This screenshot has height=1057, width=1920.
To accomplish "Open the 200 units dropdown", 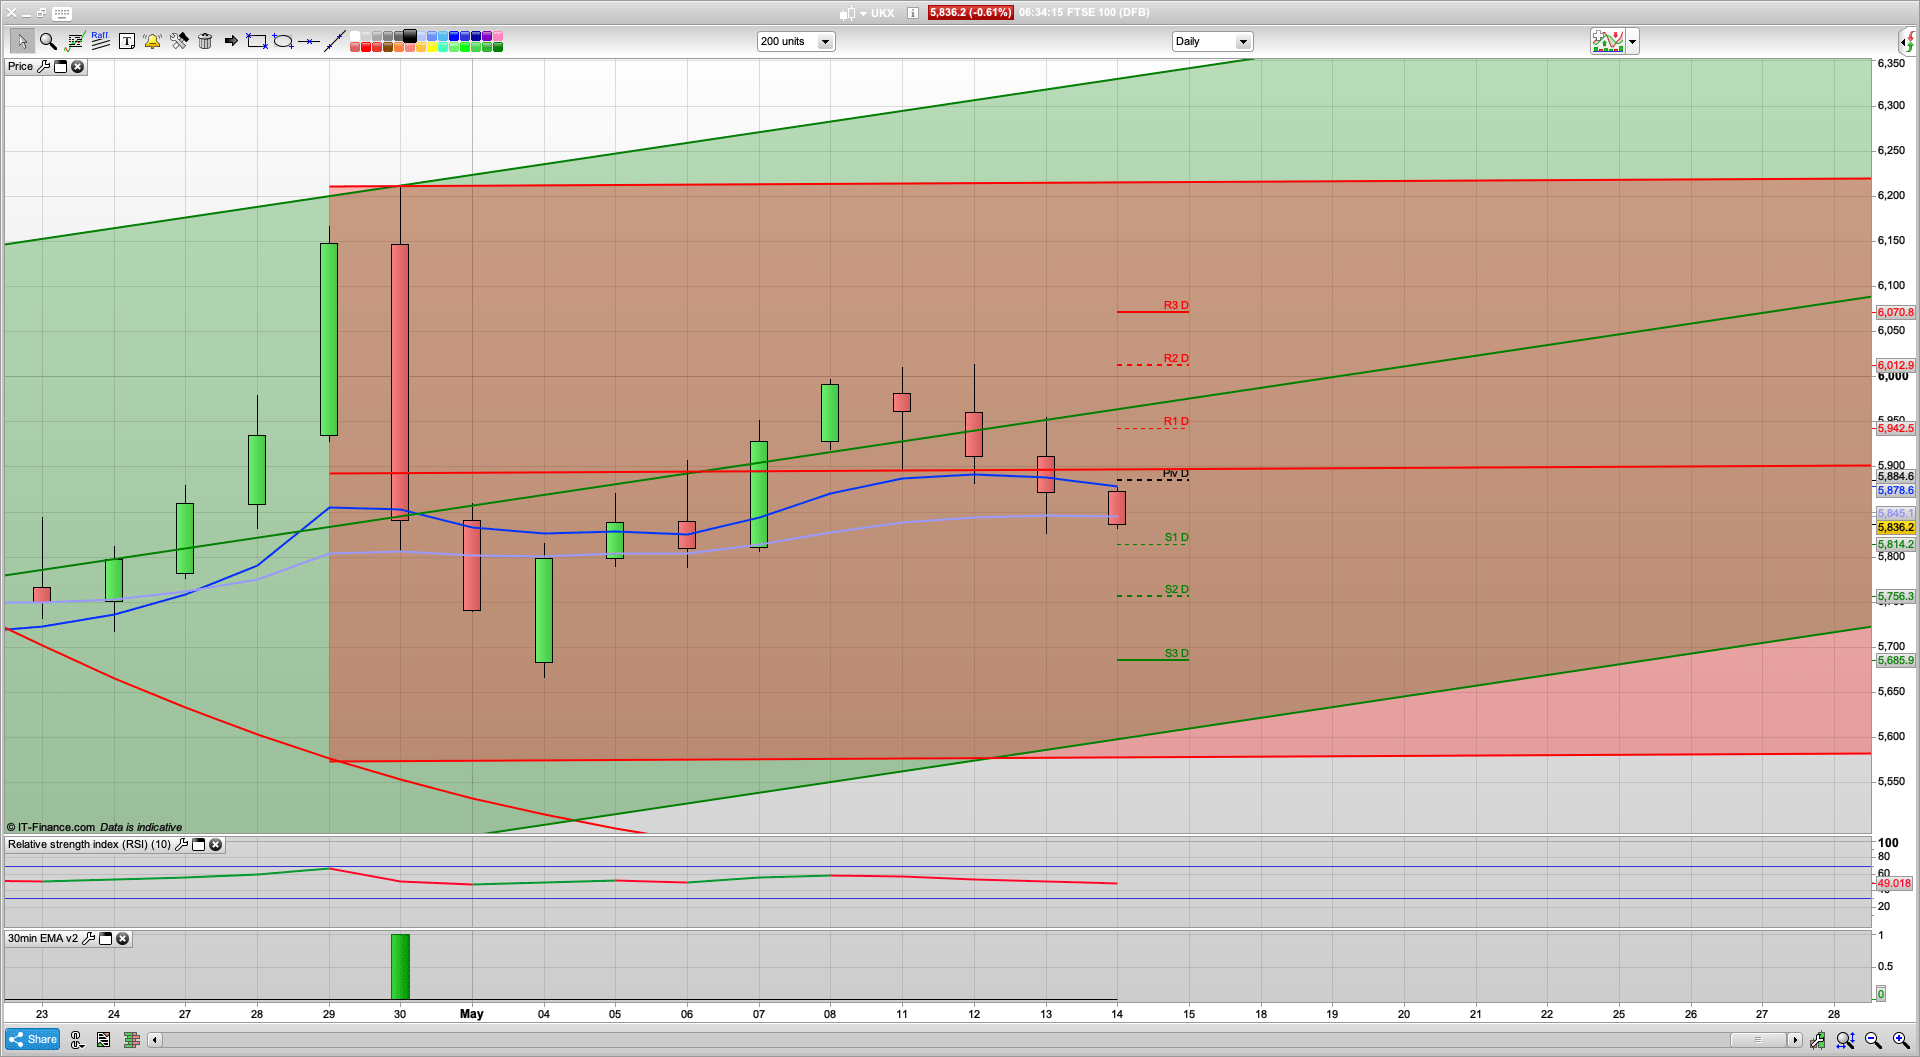I will (795, 41).
